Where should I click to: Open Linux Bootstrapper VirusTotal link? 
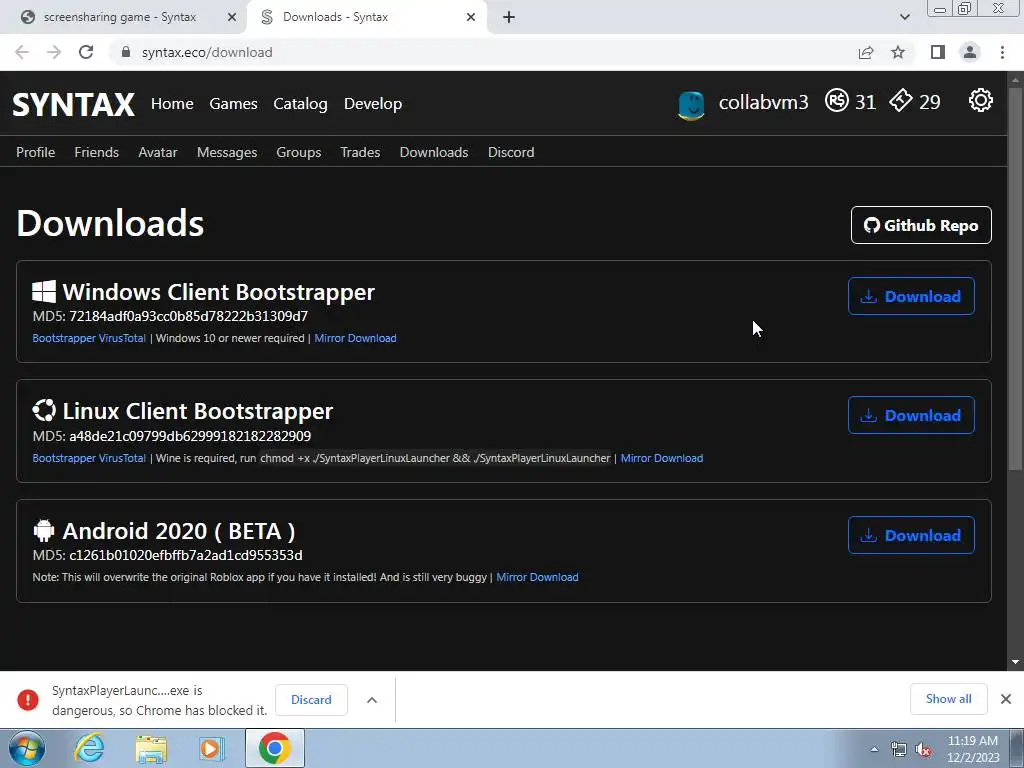[89, 458]
